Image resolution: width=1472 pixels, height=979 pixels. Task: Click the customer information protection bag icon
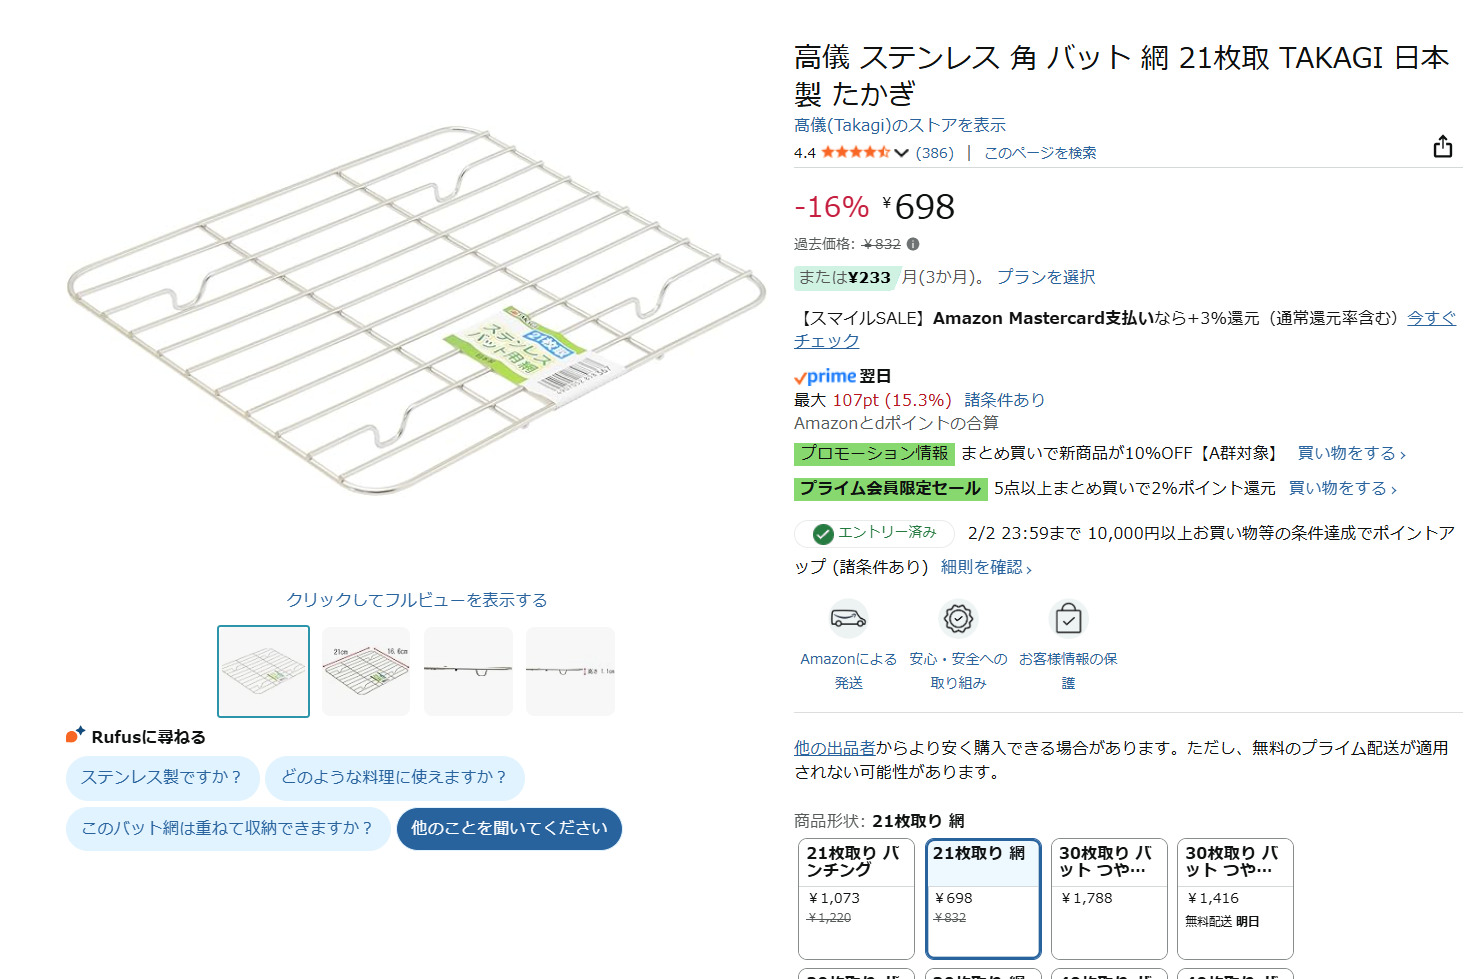tap(1068, 619)
